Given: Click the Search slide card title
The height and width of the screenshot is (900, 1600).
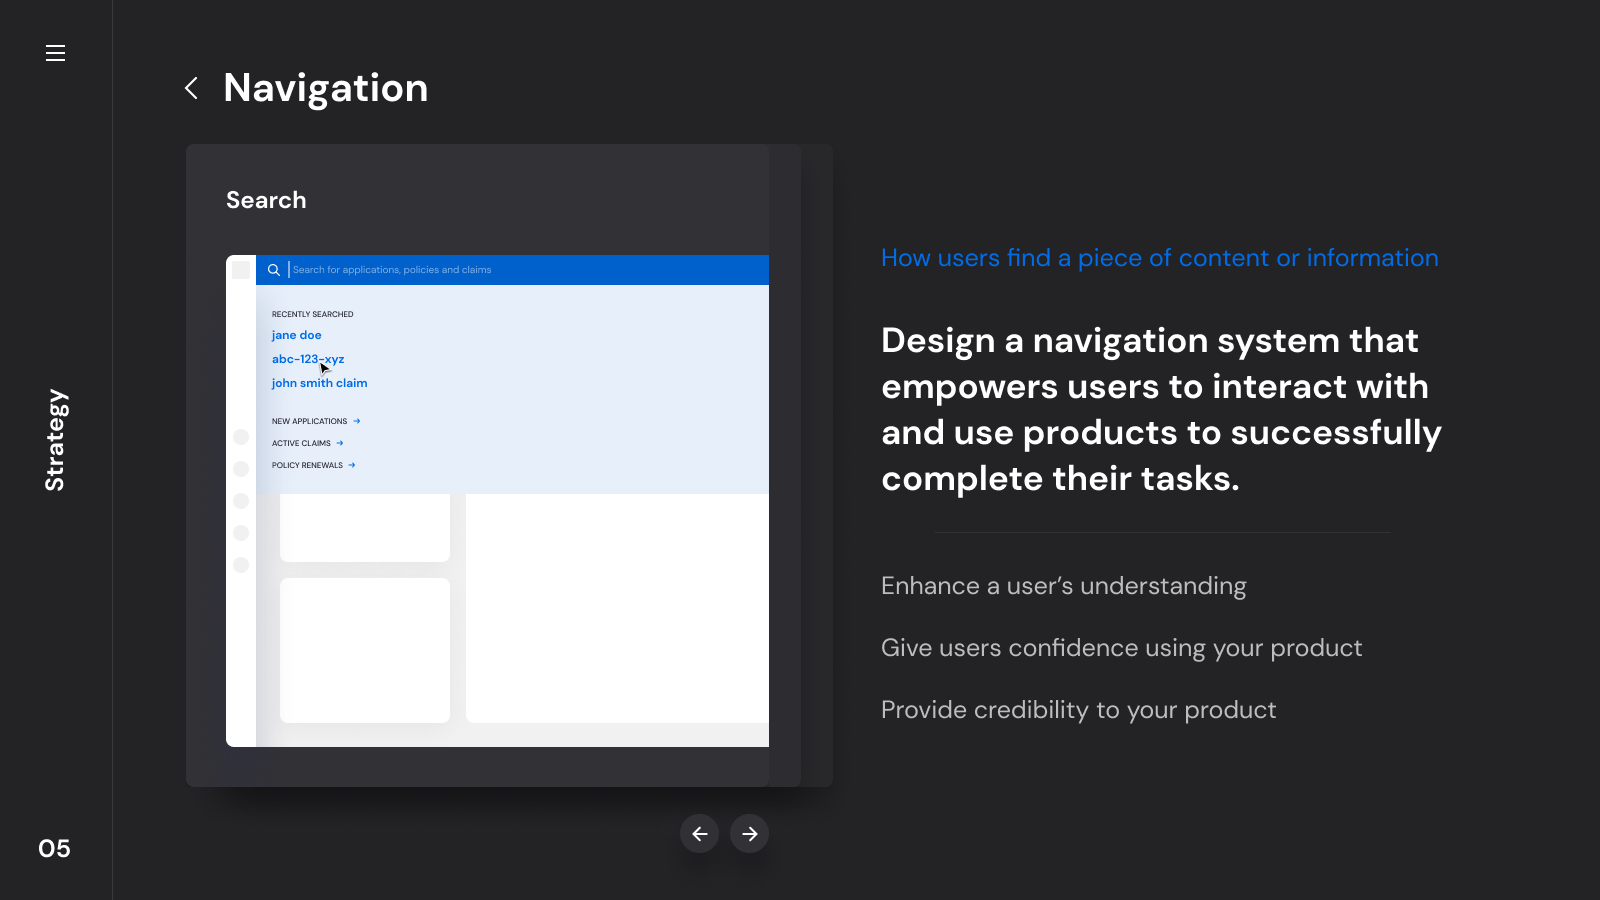Looking at the screenshot, I should coord(266,200).
